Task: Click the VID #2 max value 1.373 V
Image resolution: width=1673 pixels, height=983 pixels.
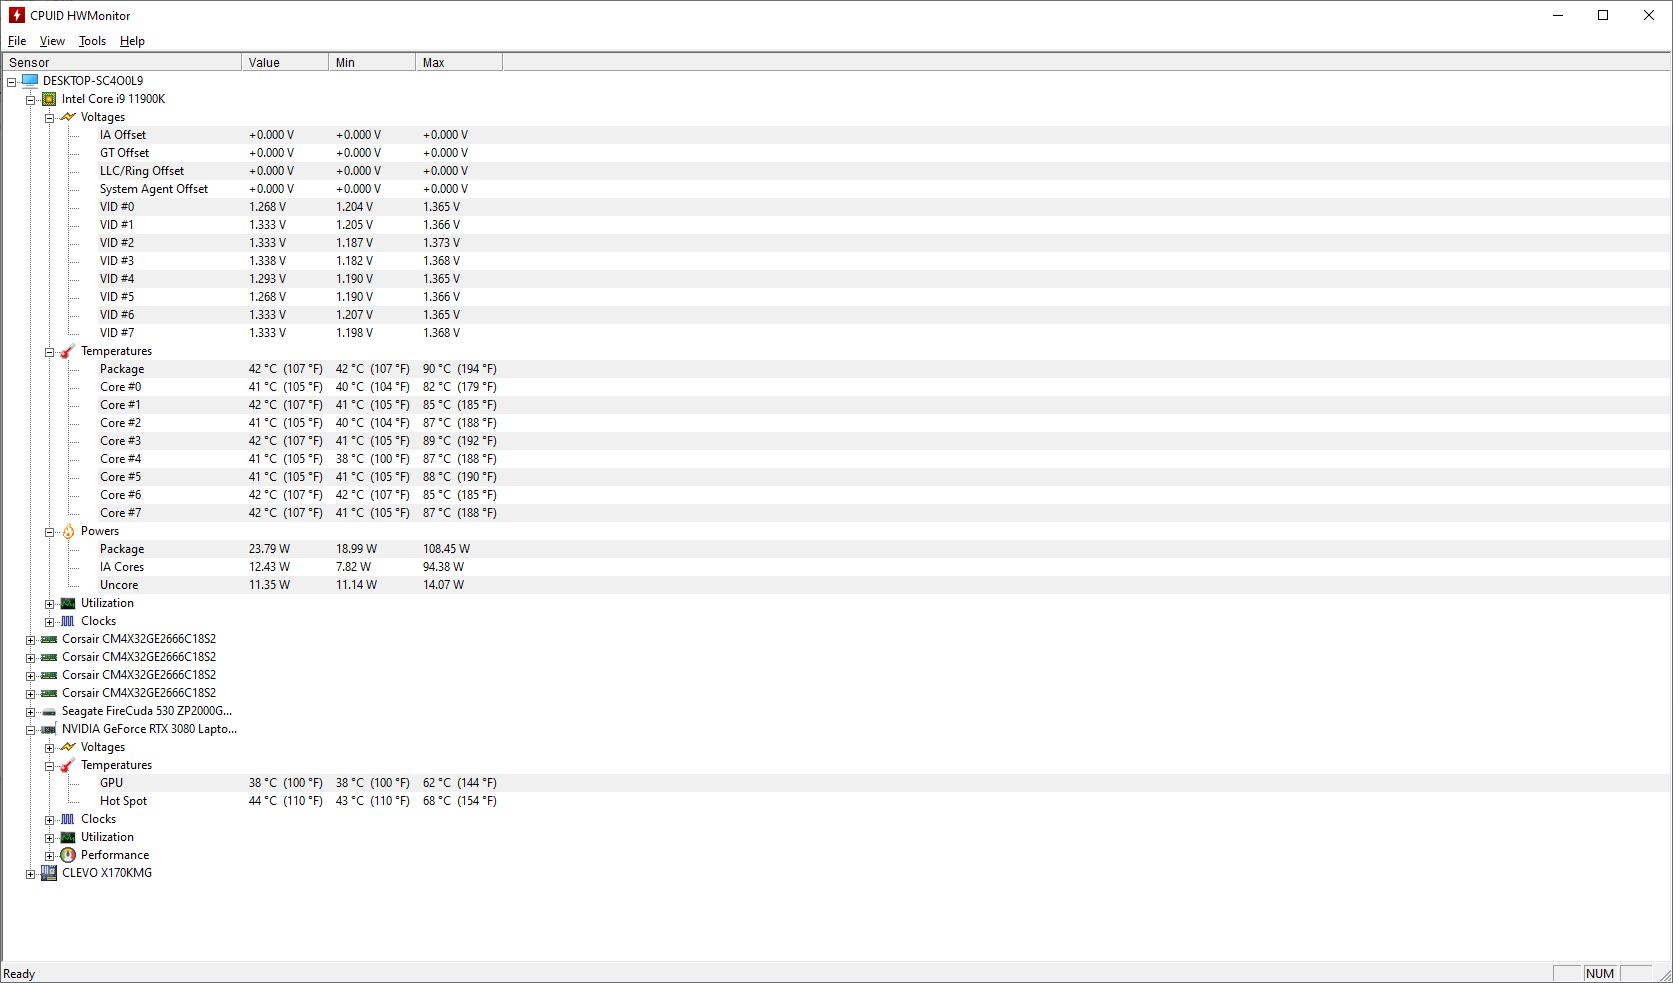Action: [441, 243]
